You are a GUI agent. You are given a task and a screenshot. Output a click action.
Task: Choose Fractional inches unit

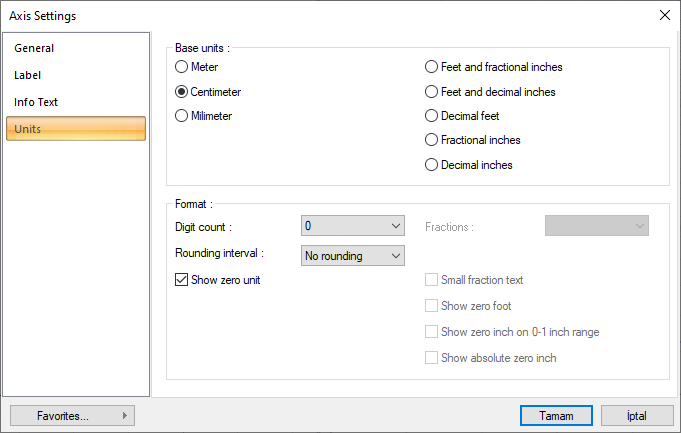pyautogui.click(x=432, y=140)
